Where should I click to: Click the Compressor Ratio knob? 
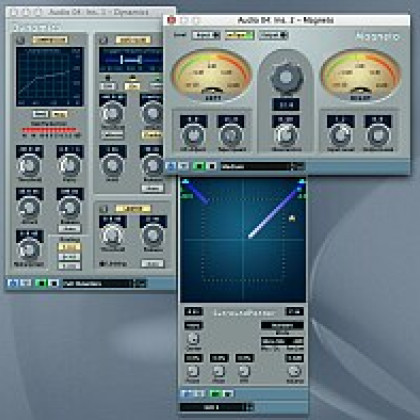pyautogui.click(x=70, y=166)
